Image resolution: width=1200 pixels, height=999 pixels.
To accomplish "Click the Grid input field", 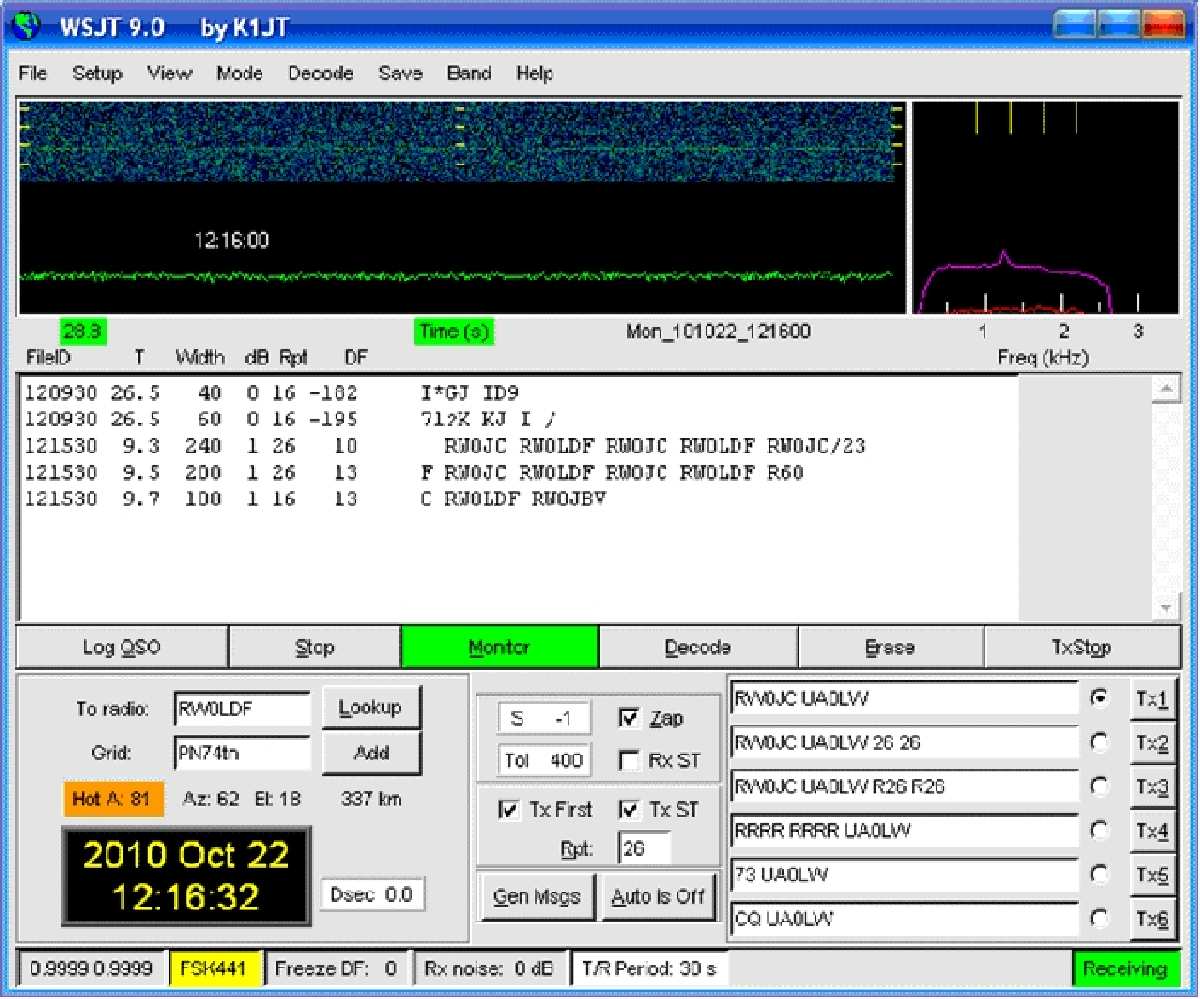I will pyautogui.click(x=242, y=752).
